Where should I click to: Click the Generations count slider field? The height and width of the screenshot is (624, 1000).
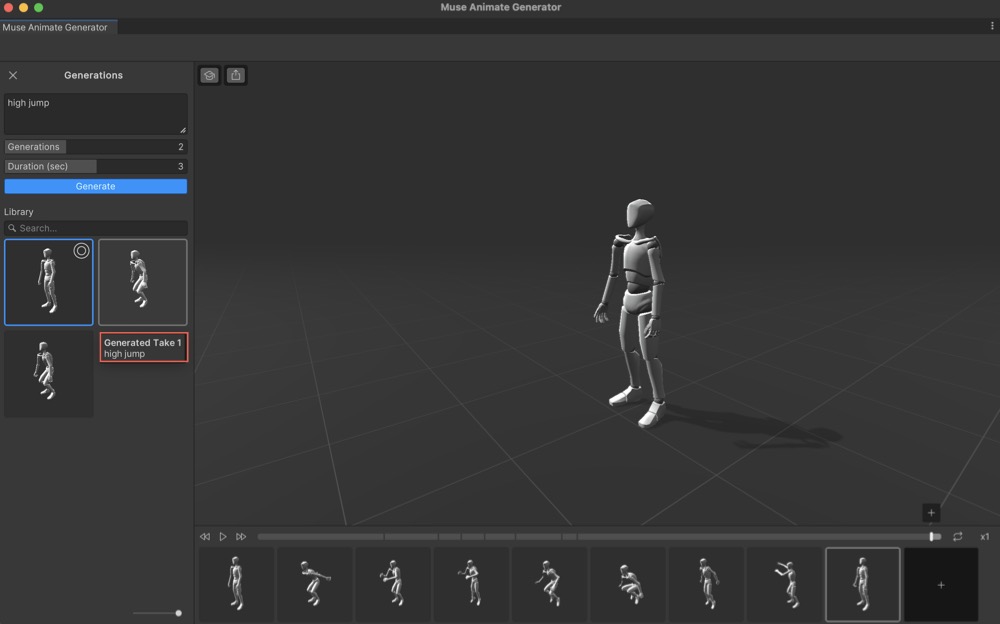click(96, 147)
